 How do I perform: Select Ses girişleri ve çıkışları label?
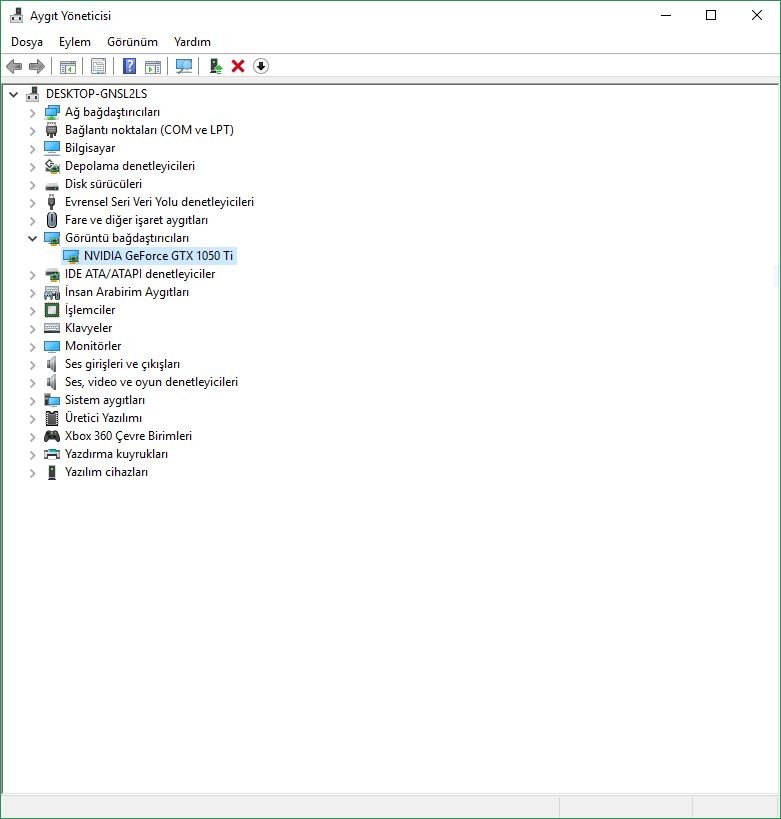[122, 364]
